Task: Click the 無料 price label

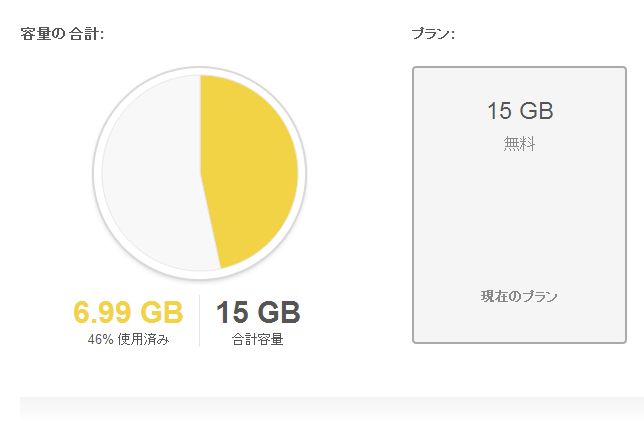Action: pos(519,144)
